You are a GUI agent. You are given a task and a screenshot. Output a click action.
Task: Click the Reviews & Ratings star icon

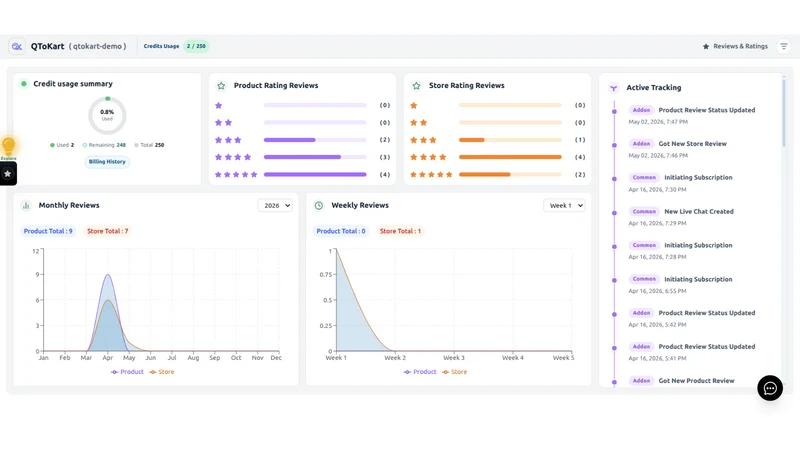706,46
